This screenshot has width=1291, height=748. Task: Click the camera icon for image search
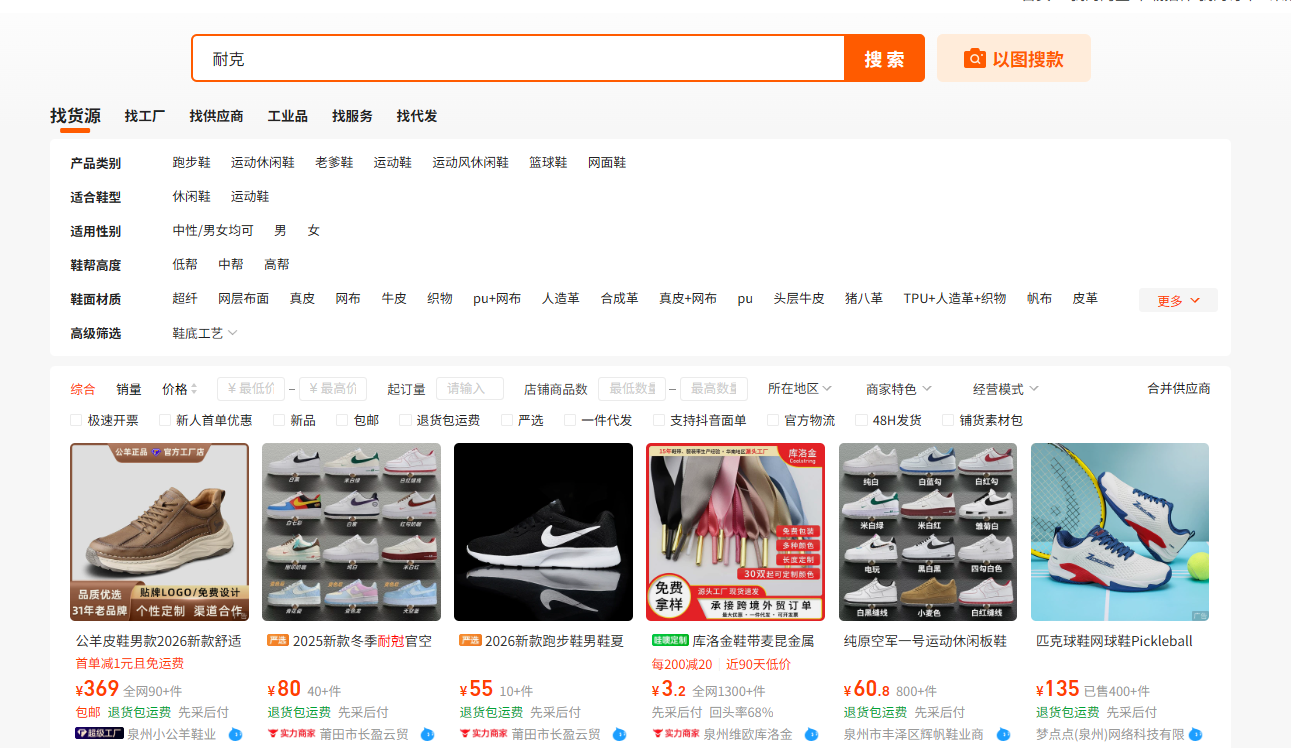tap(975, 59)
